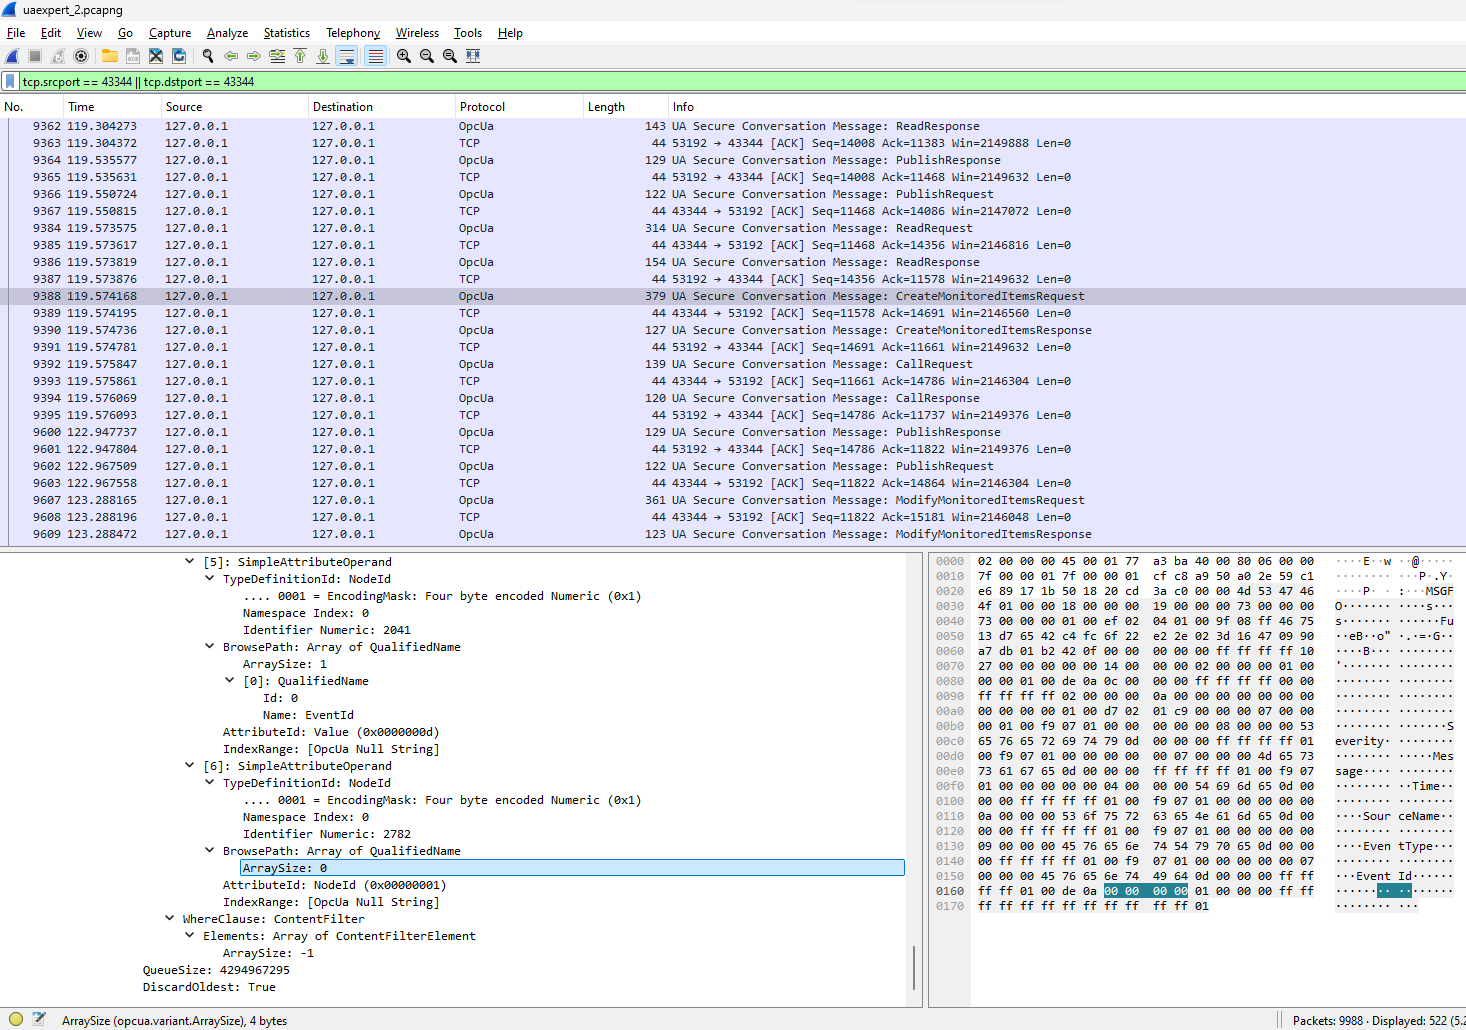Open the Edit menu
Screen dimensions: 1466x1030
click(x=51, y=33)
